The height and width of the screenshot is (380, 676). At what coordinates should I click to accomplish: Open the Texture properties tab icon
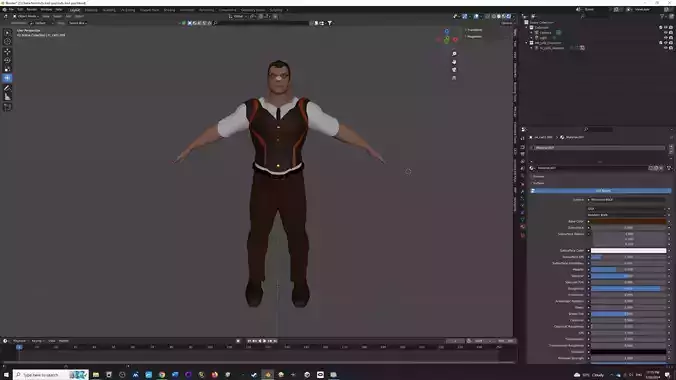pyautogui.click(x=523, y=235)
